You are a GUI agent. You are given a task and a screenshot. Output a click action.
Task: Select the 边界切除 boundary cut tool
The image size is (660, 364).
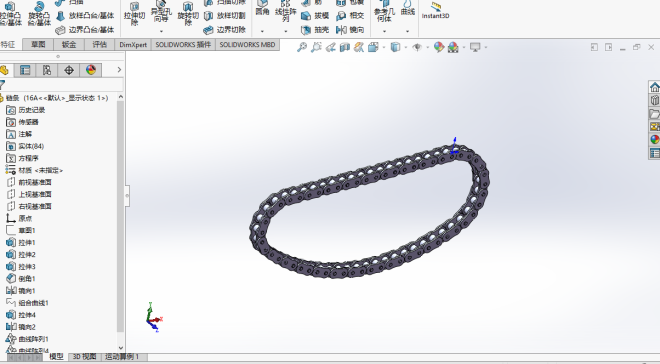[225, 30]
